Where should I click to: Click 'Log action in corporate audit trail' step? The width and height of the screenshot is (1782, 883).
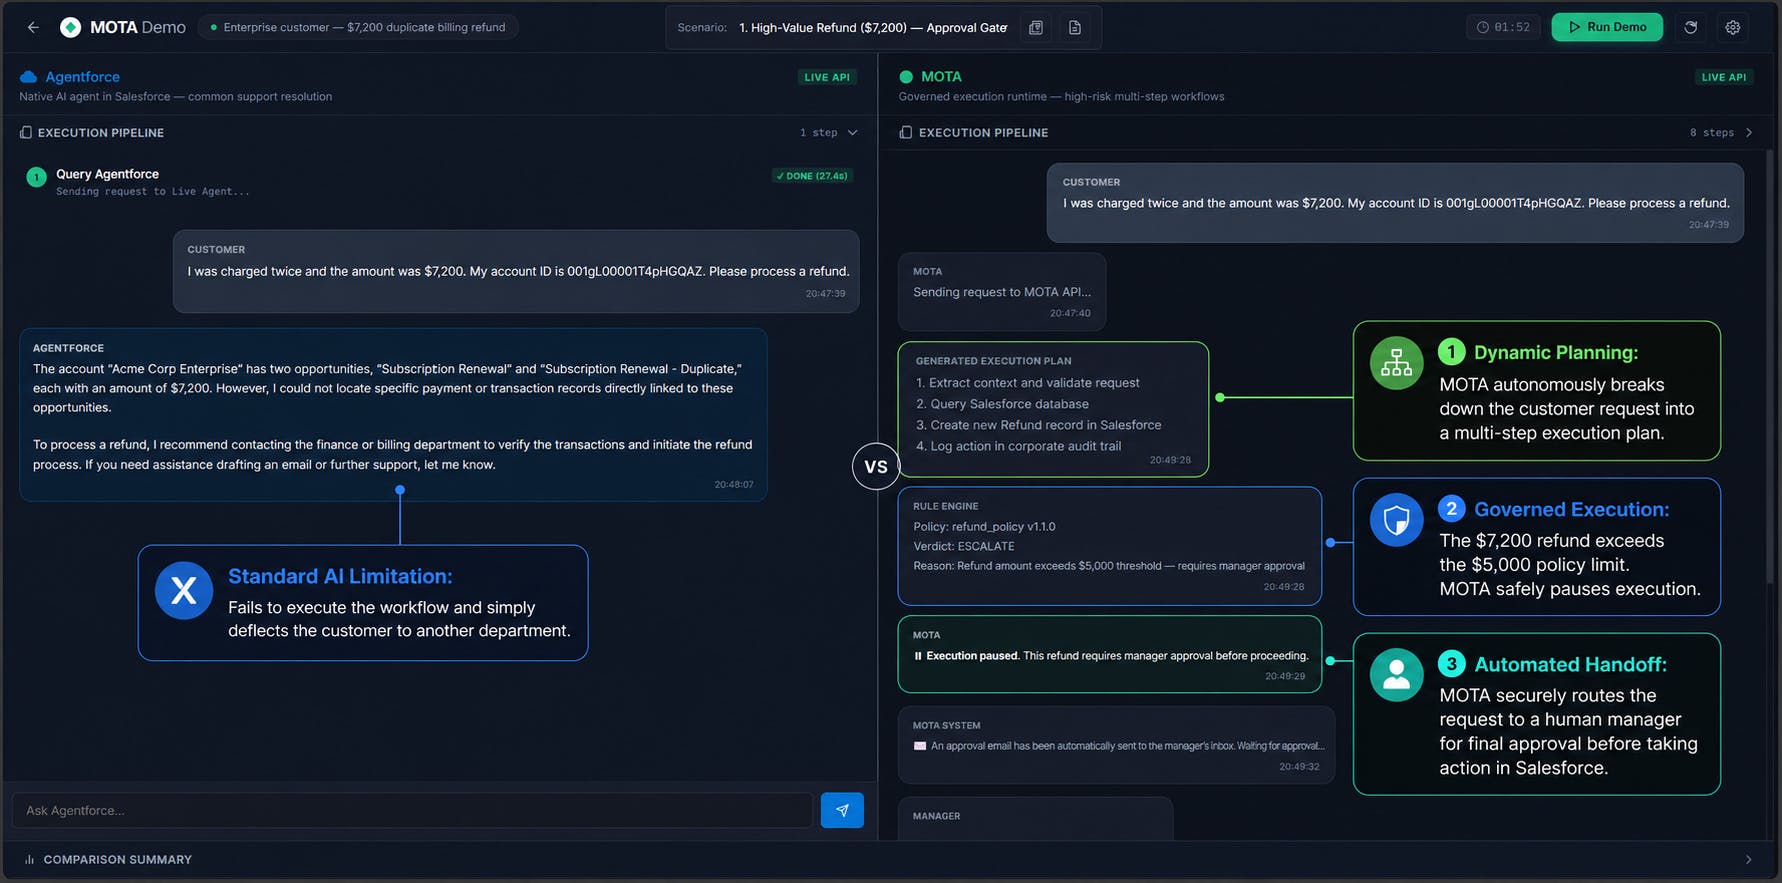coord(1019,446)
